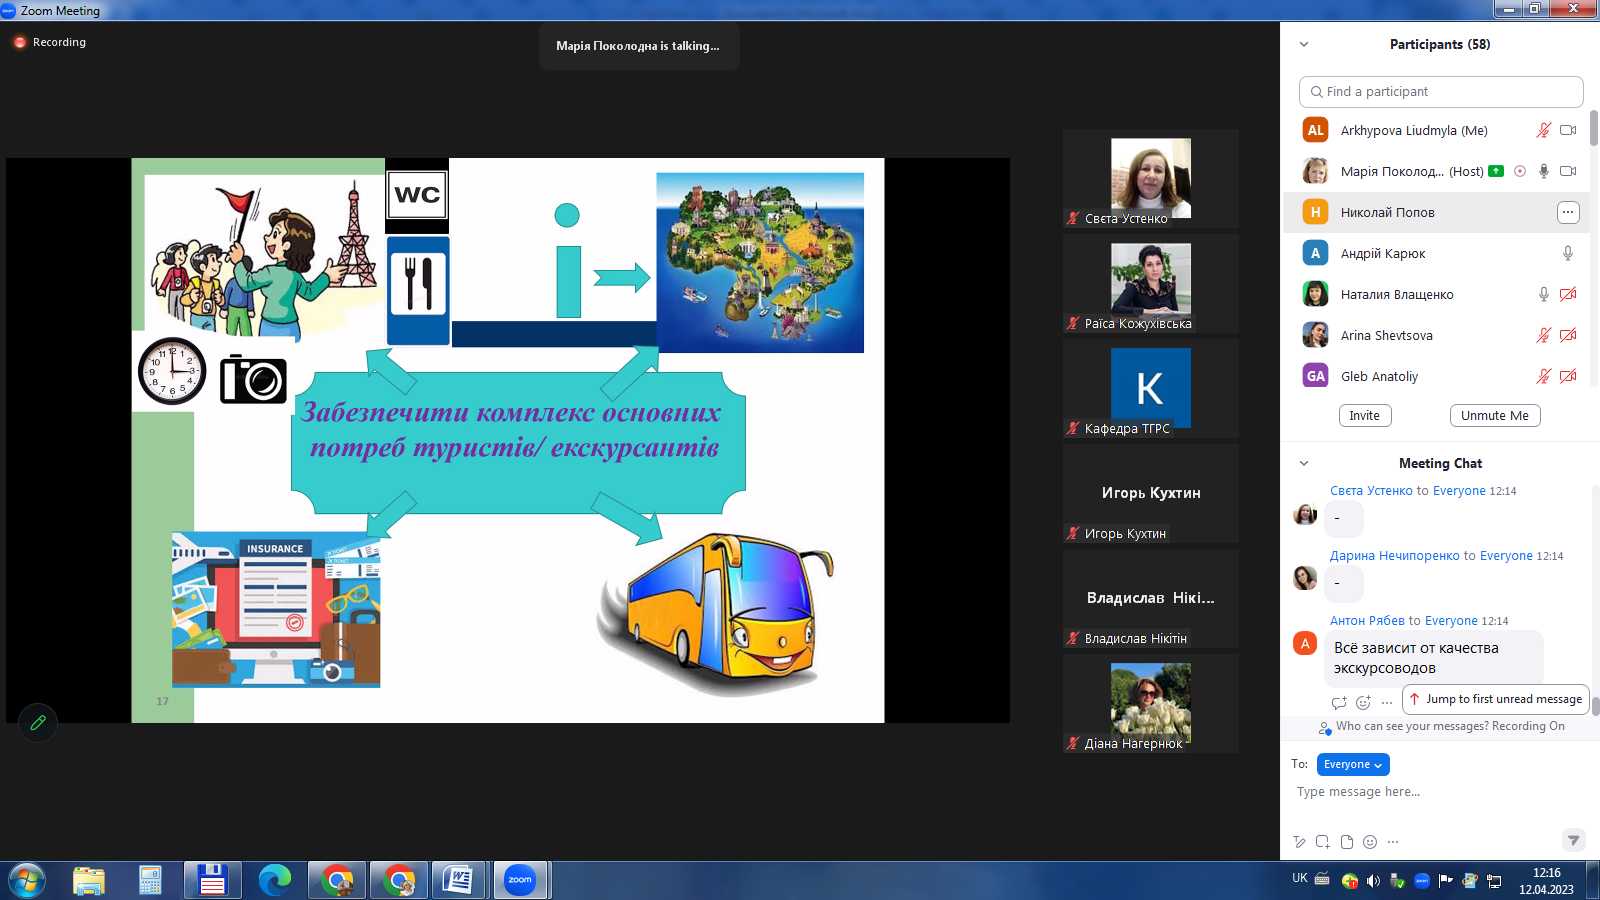
Task: Open Zoom from the Windows taskbar
Action: [520, 880]
